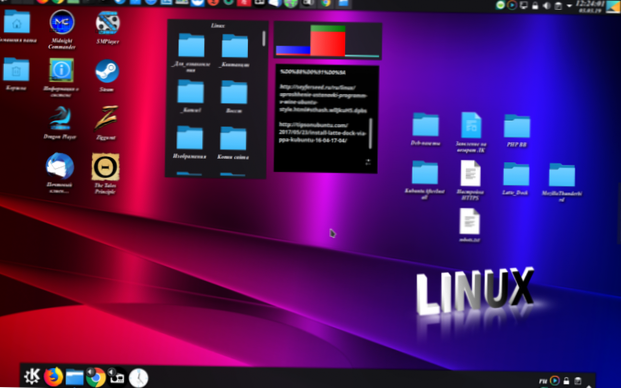The height and width of the screenshot is (388, 621).
Task: Click the tipsonubuntu.com link in notes
Action: click(322, 132)
